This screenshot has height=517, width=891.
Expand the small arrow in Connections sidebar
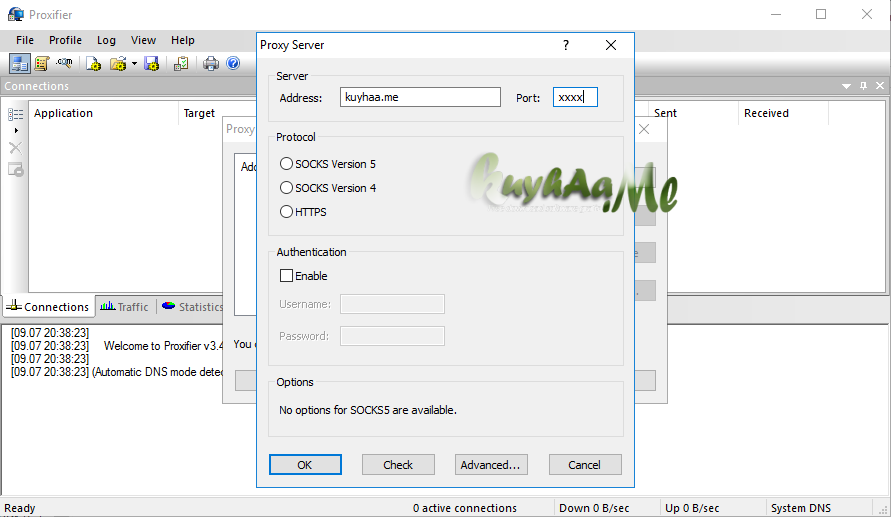(x=16, y=131)
